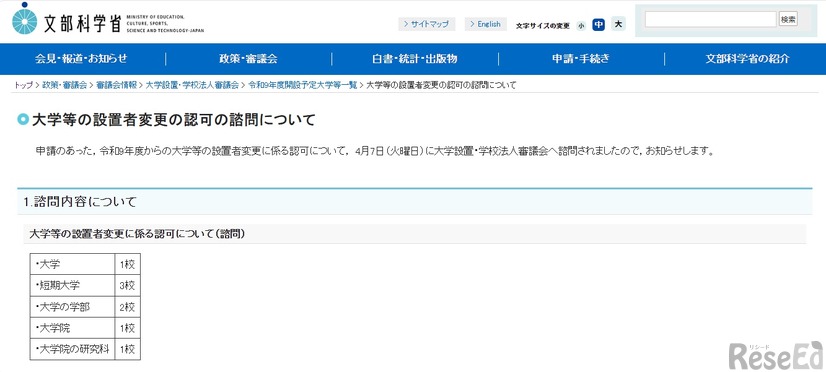Click the 1.諮問内容について heading

[x=80, y=201]
